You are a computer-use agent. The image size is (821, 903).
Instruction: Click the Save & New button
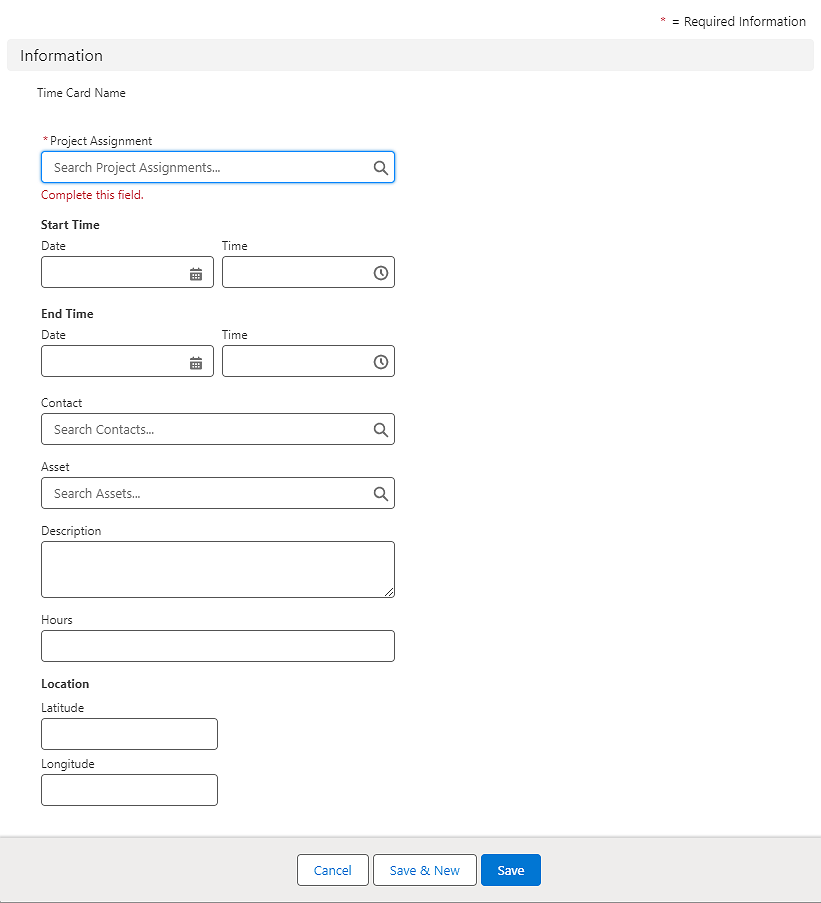click(x=424, y=870)
